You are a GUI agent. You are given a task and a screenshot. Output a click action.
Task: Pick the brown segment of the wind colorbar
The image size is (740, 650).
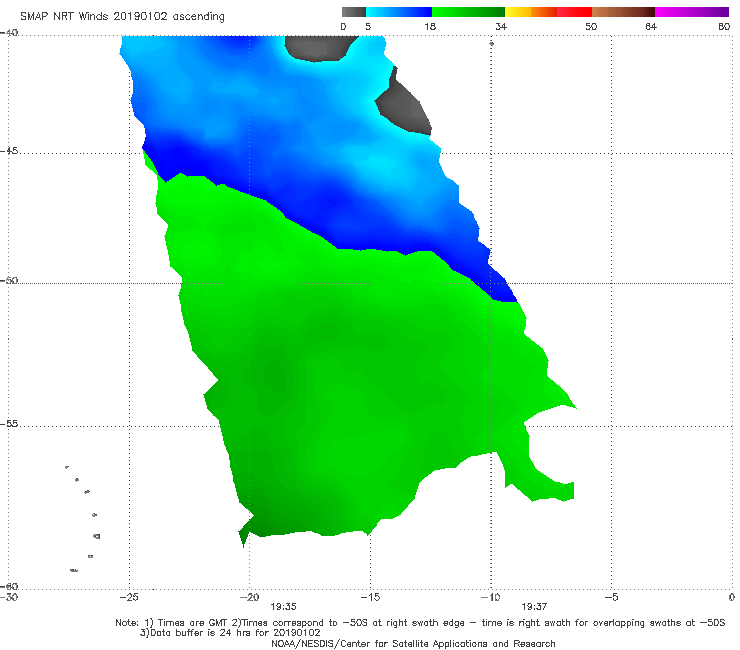click(x=623, y=12)
